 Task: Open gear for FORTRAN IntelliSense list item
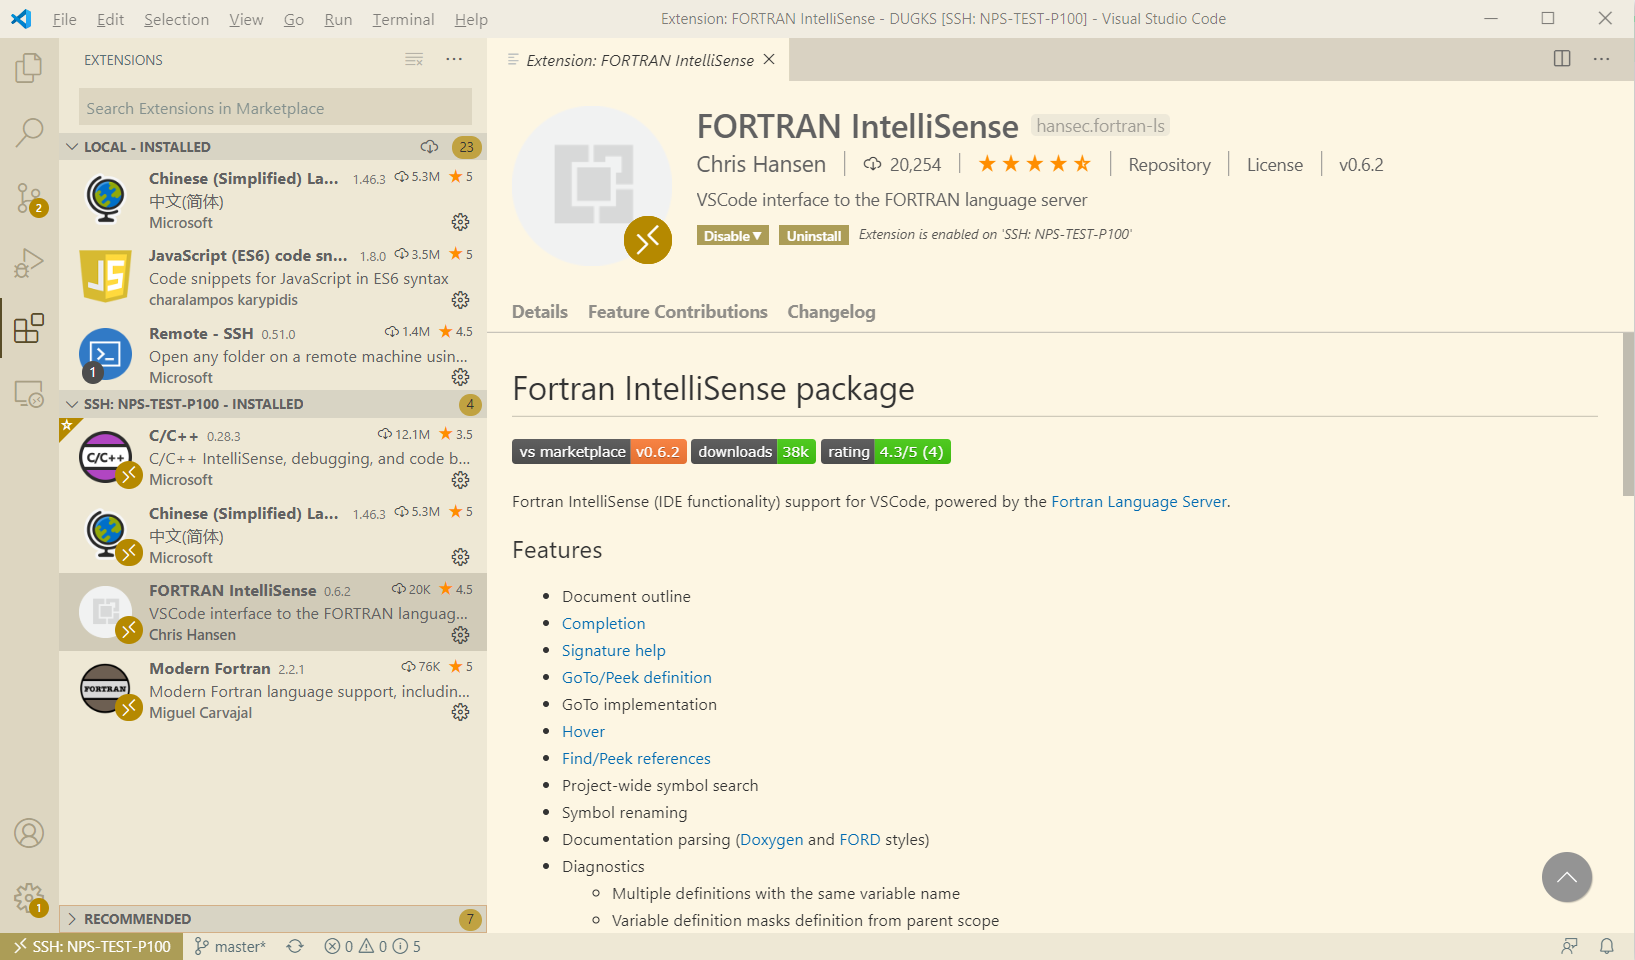(460, 635)
